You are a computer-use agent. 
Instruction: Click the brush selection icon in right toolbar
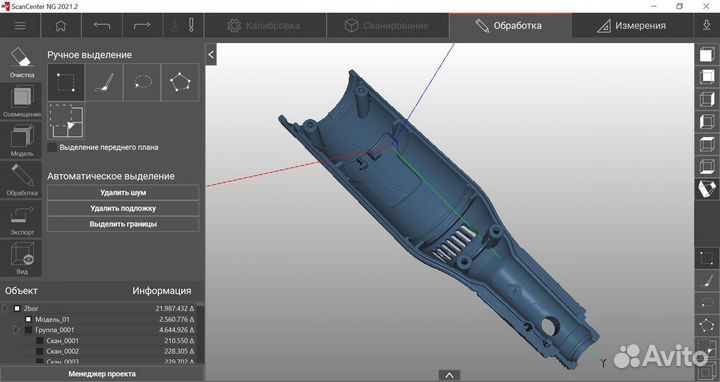point(707,280)
